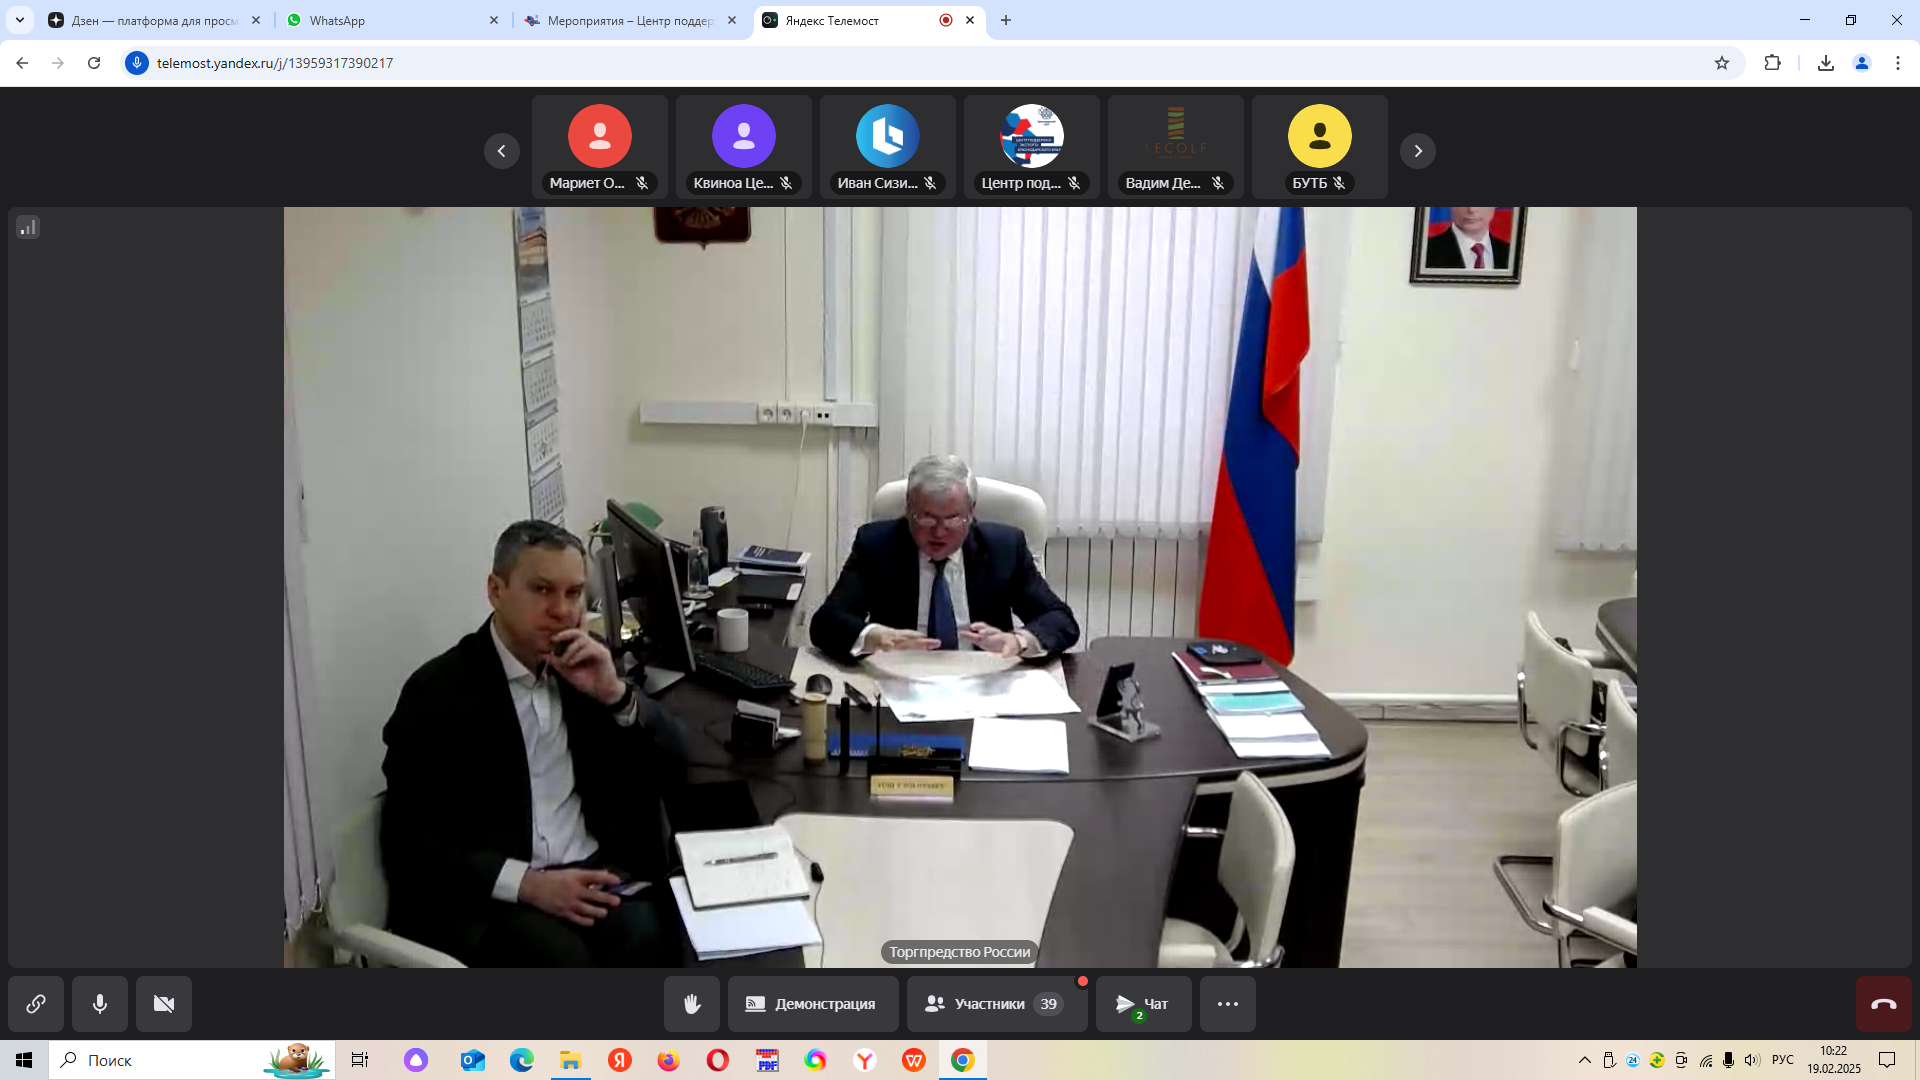1920x1080 pixels.
Task: Open the browser extensions puzzle icon
Action: pos(1772,63)
